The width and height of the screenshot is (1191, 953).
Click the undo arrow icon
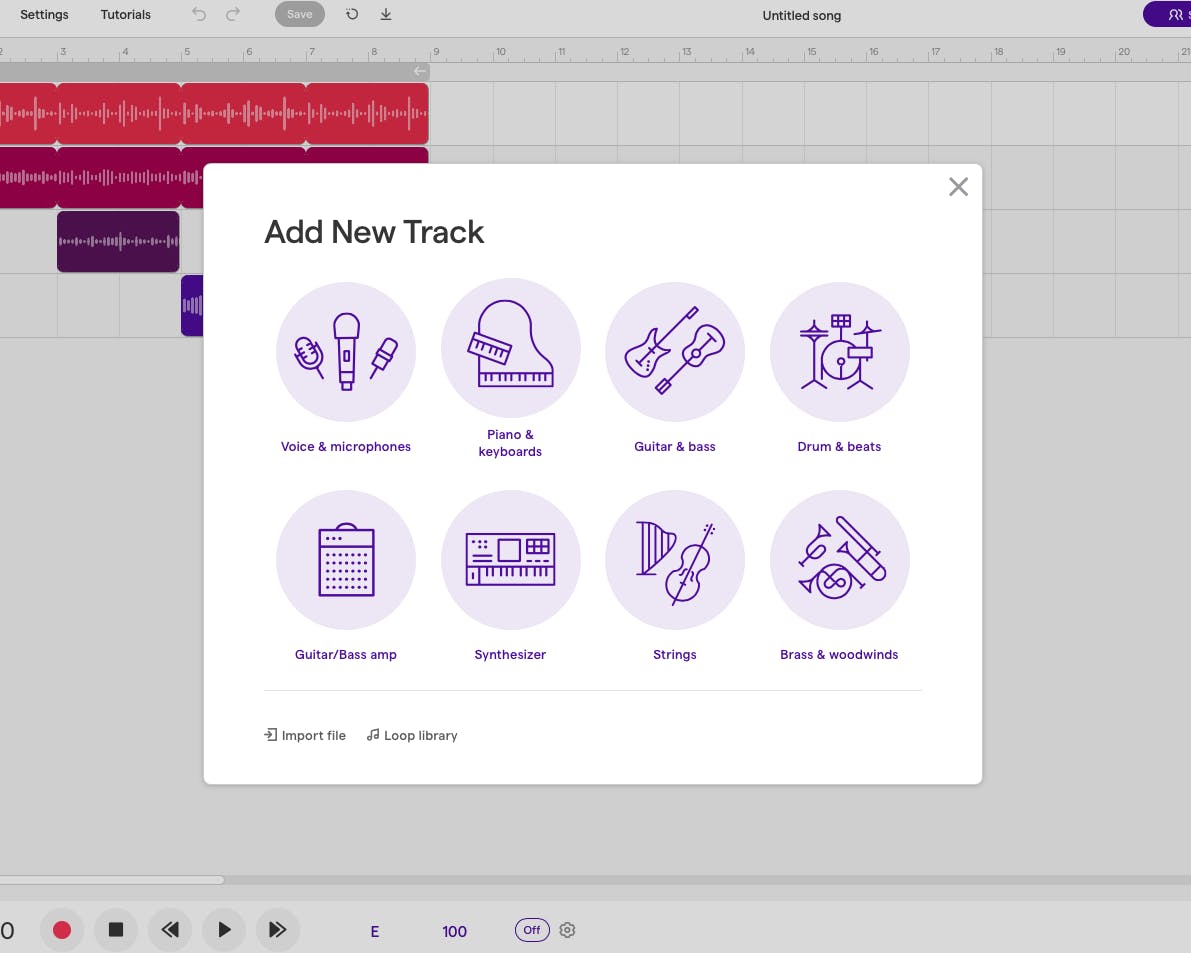click(199, 14)
